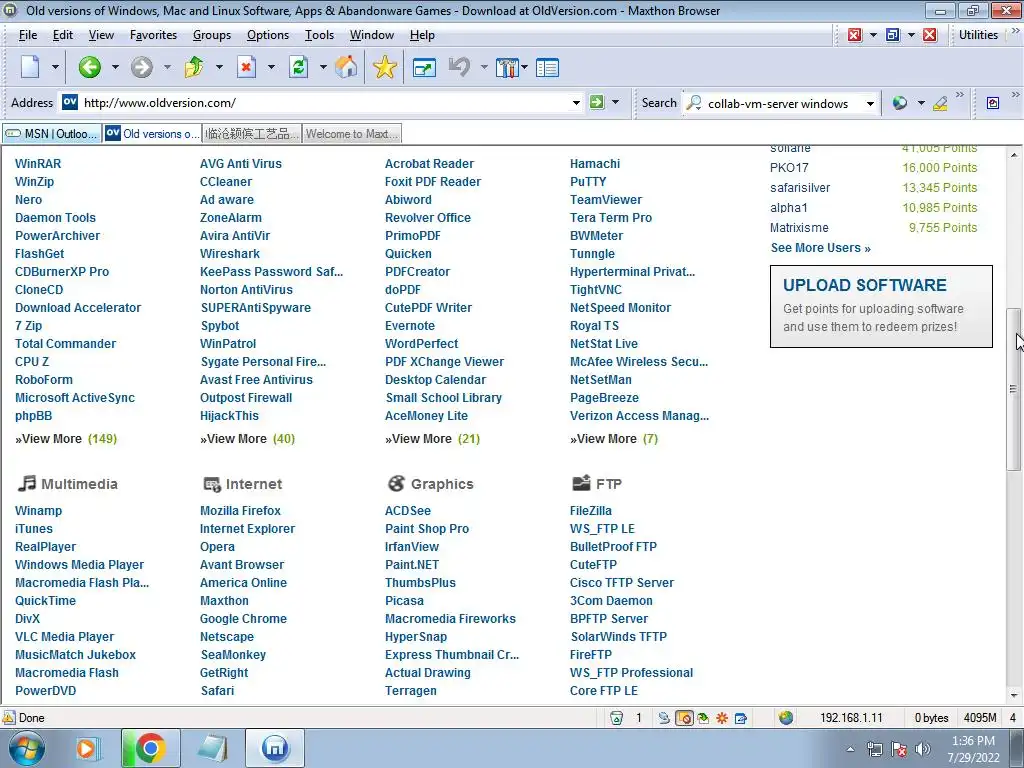Expand the search engine globe dropdown arrow
The image size is (1024, 768).
pyautogui.click(x=921, y=103)
